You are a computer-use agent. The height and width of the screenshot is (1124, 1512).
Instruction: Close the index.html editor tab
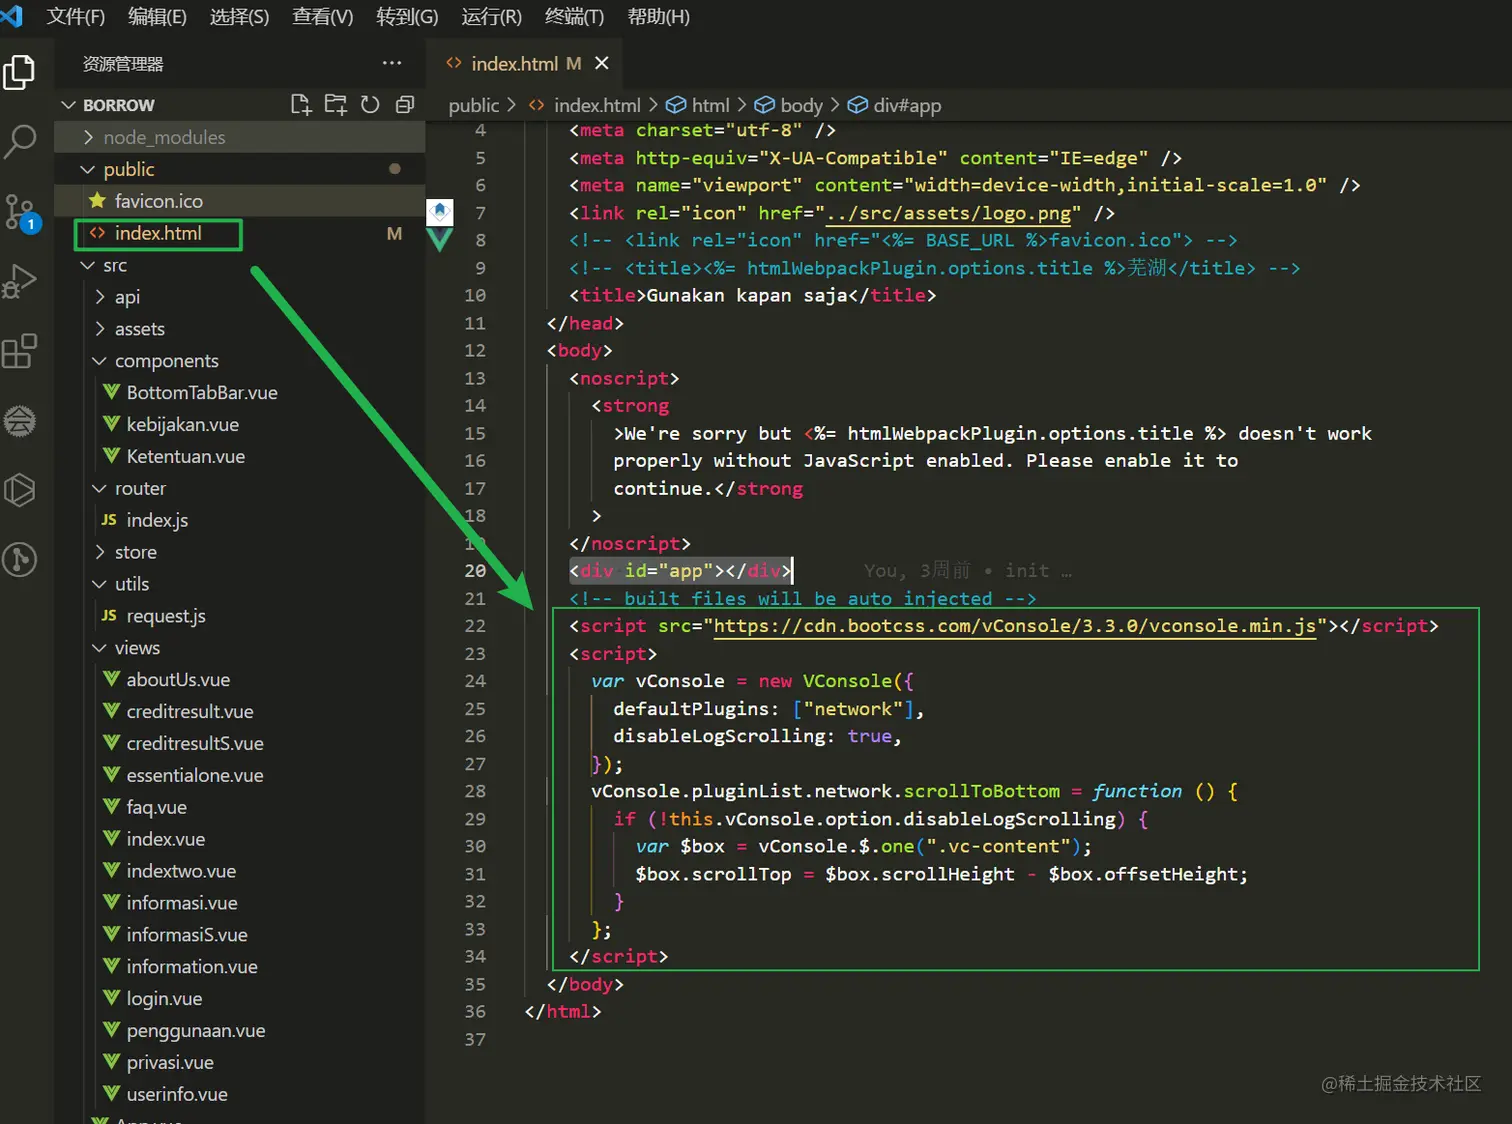coord(601,63)
